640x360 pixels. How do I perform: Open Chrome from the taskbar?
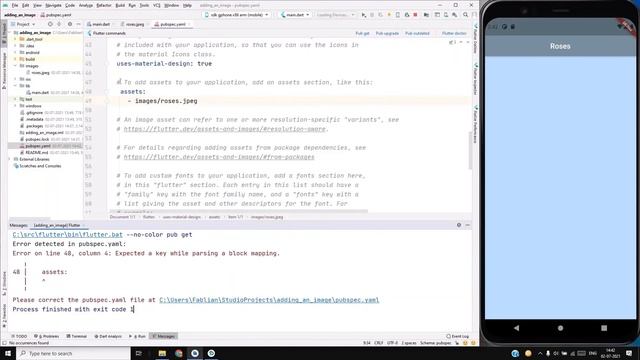point(179,353)
